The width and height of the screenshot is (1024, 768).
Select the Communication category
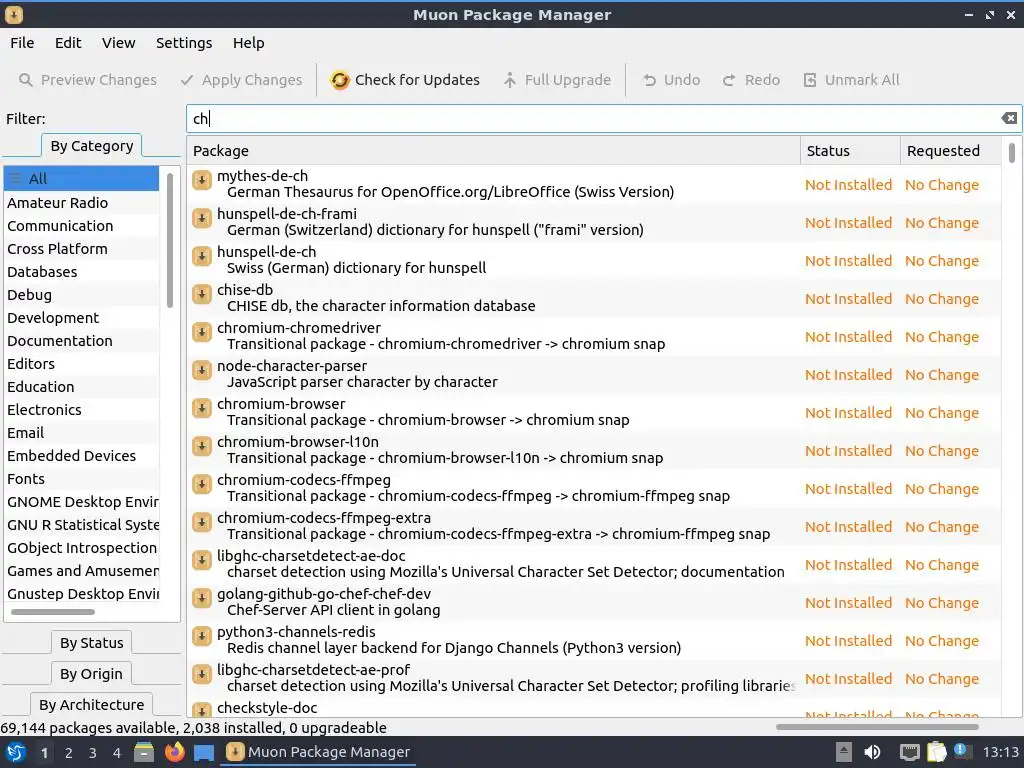(82, 225)
